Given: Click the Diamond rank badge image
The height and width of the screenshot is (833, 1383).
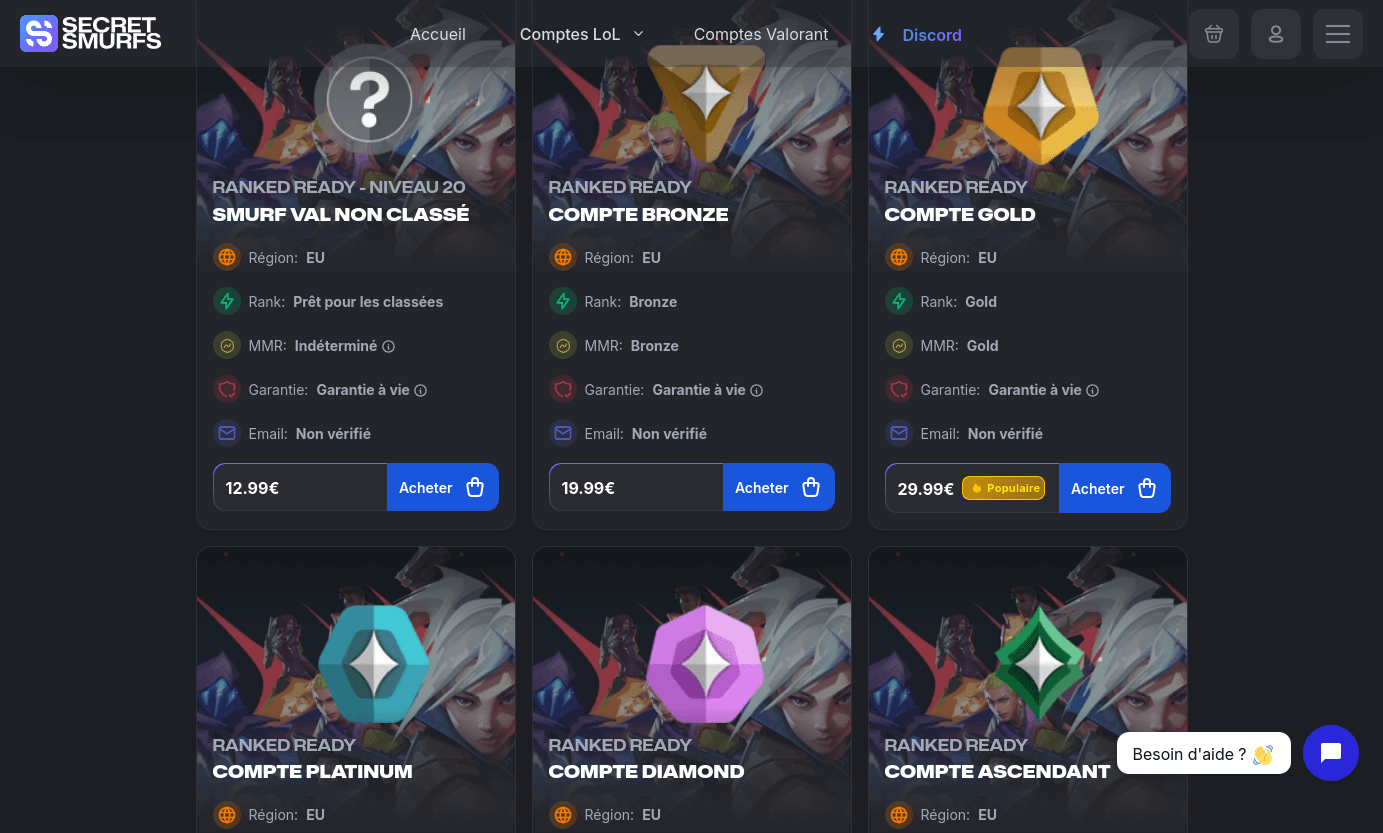Looking at the screenshot, I should [705, 663].
